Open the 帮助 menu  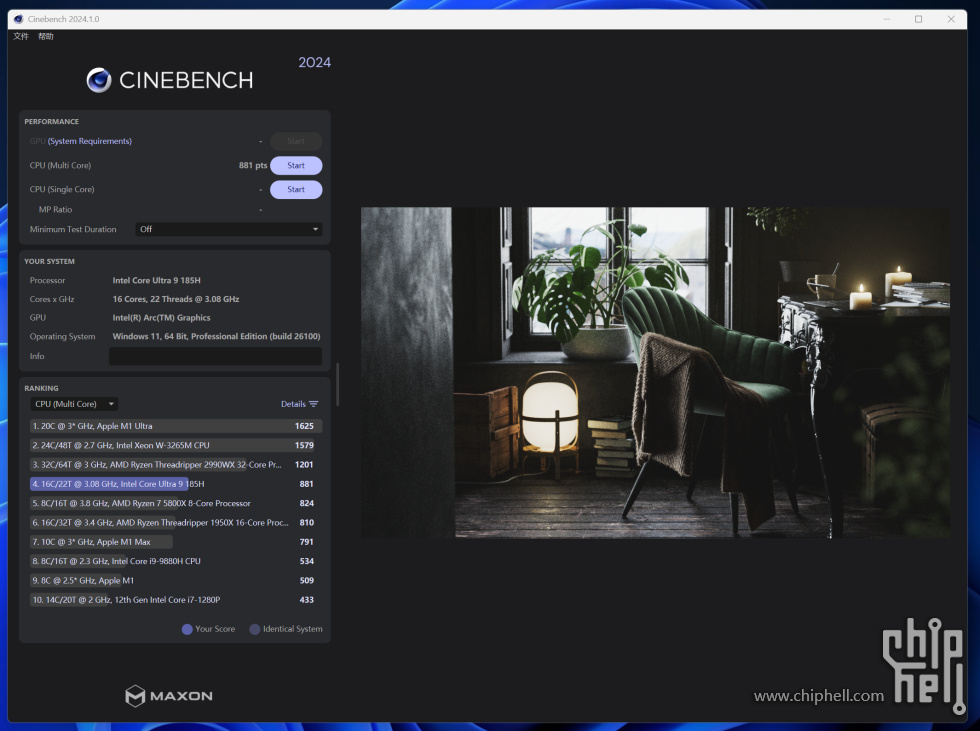(x=46, y=36)
